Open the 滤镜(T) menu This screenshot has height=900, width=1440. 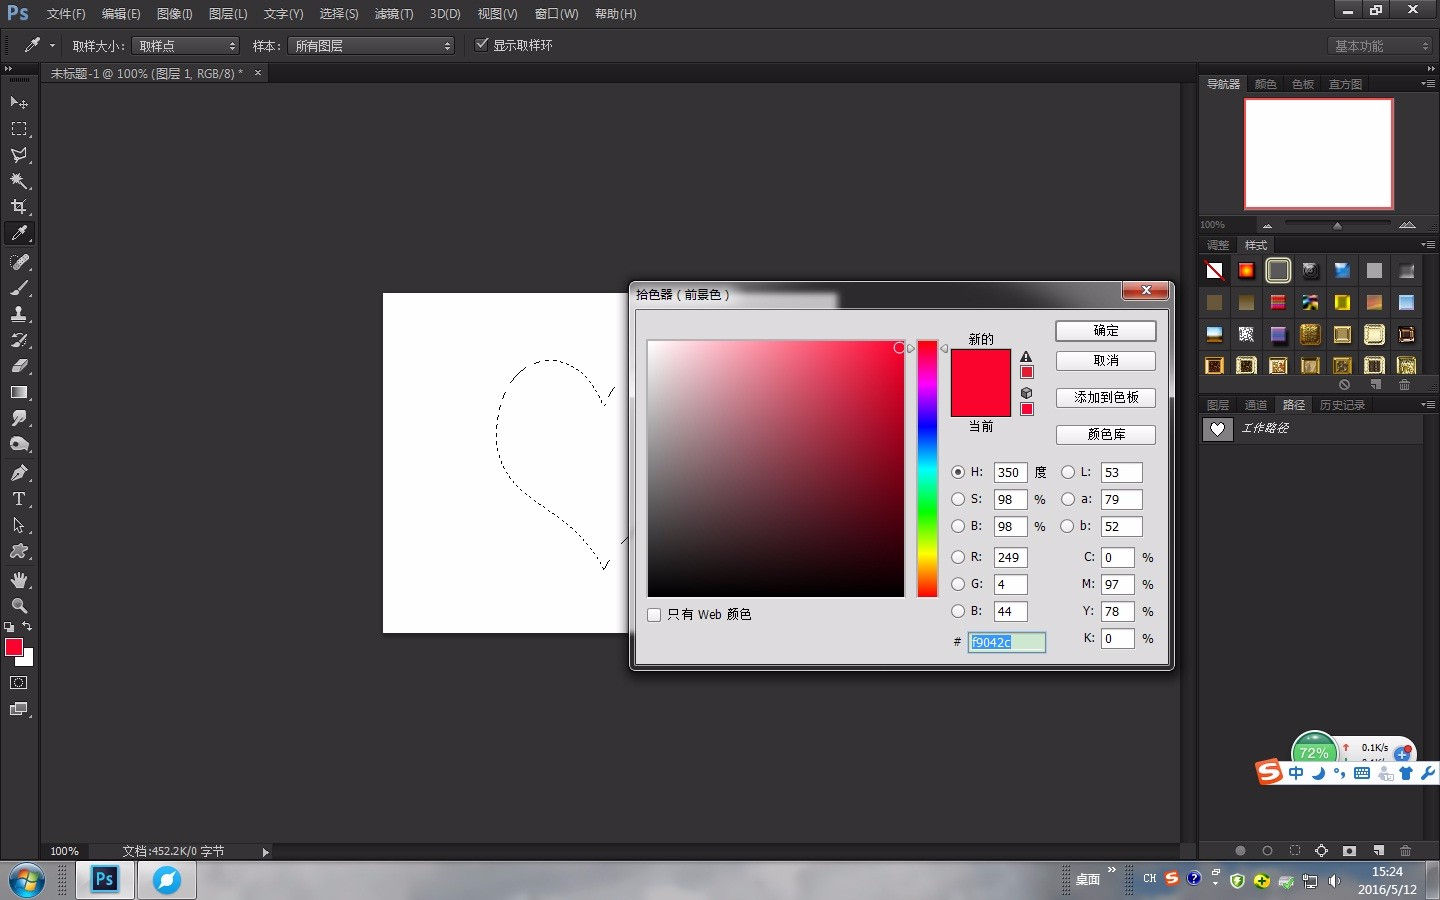[x=394, y=14]
